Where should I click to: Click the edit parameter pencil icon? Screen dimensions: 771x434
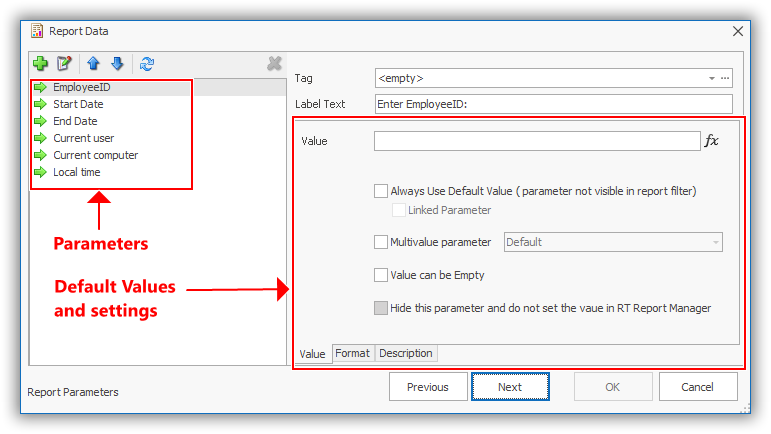point(65,63)
